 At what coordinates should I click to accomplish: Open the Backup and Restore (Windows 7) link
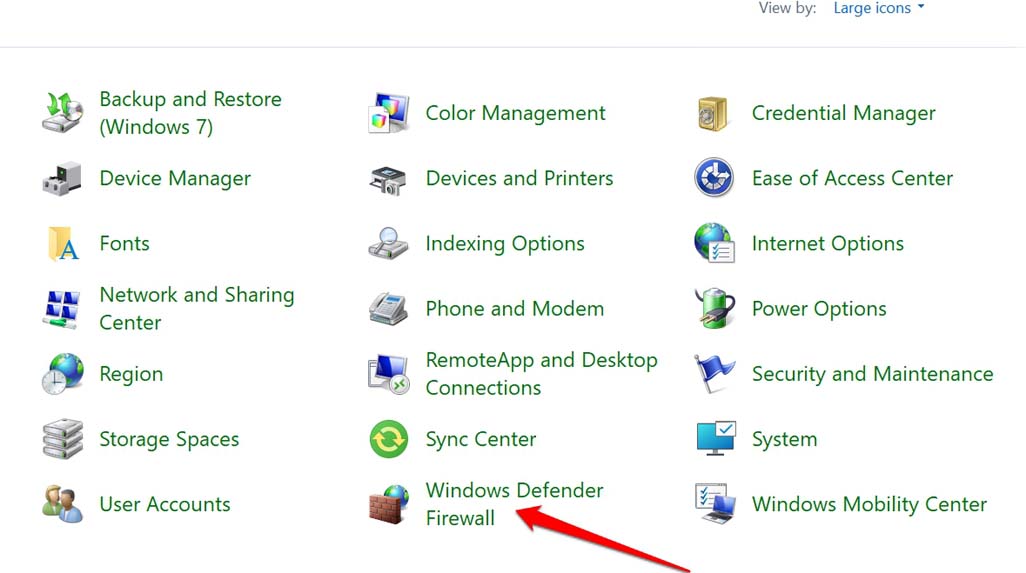point(190,113)
